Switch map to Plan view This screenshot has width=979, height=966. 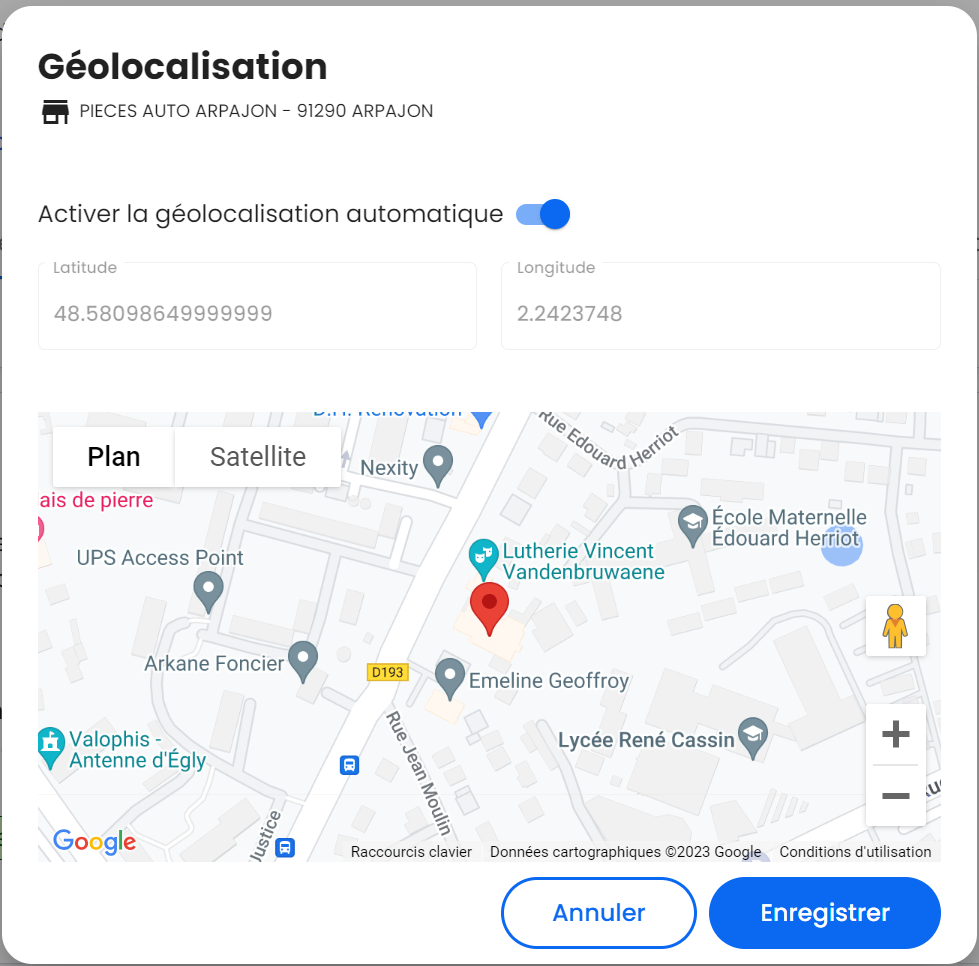pyautogui.click(x=114, y=456)
